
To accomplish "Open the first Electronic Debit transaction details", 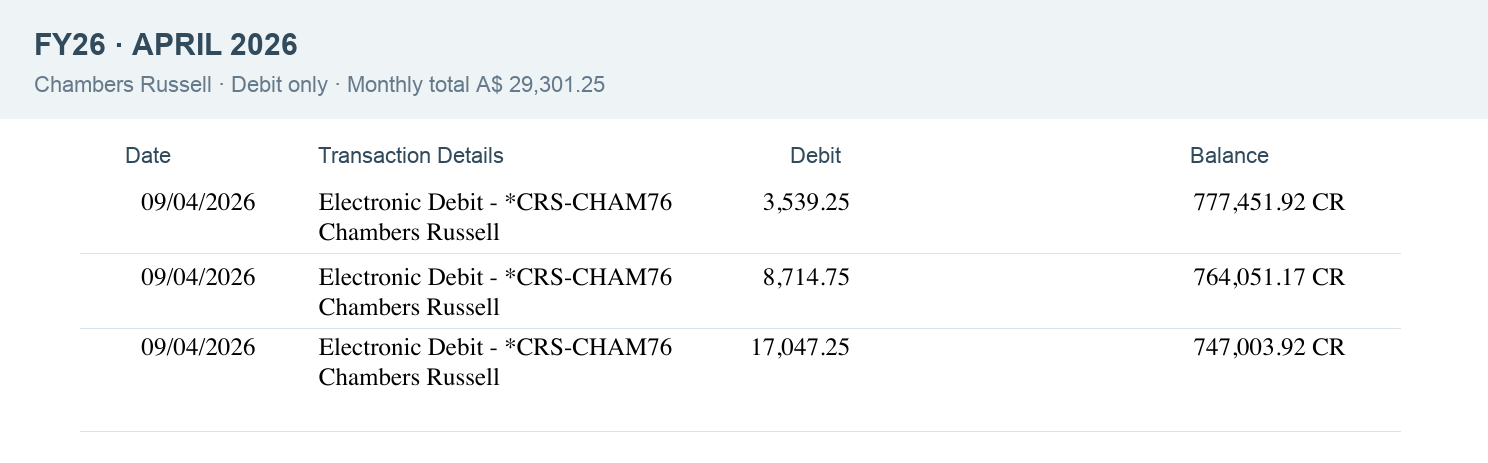I will pyautogui.click(x=495, y=217).
